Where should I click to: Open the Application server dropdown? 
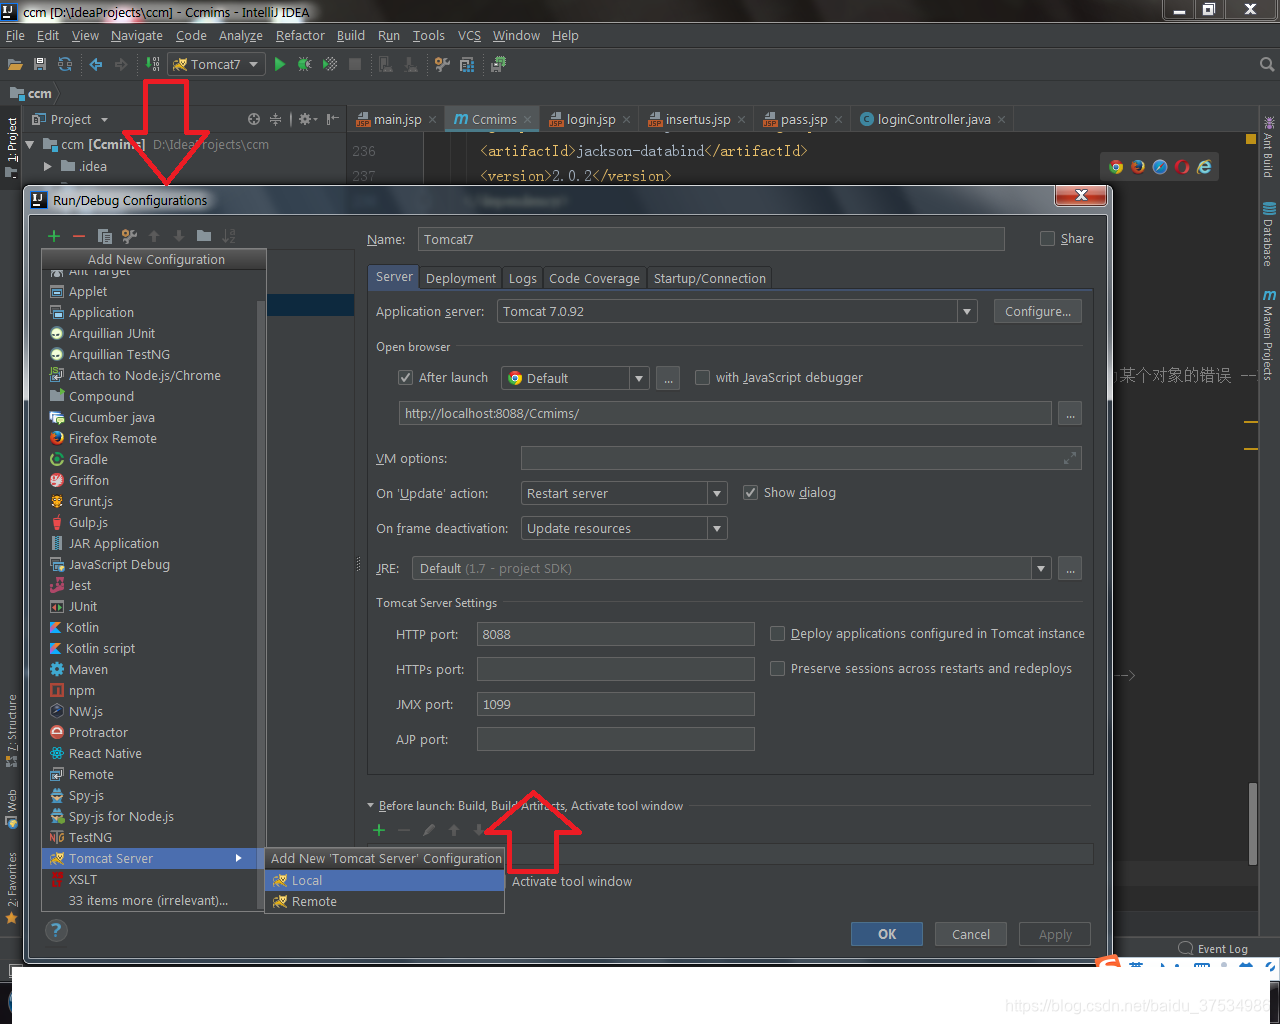967,311
